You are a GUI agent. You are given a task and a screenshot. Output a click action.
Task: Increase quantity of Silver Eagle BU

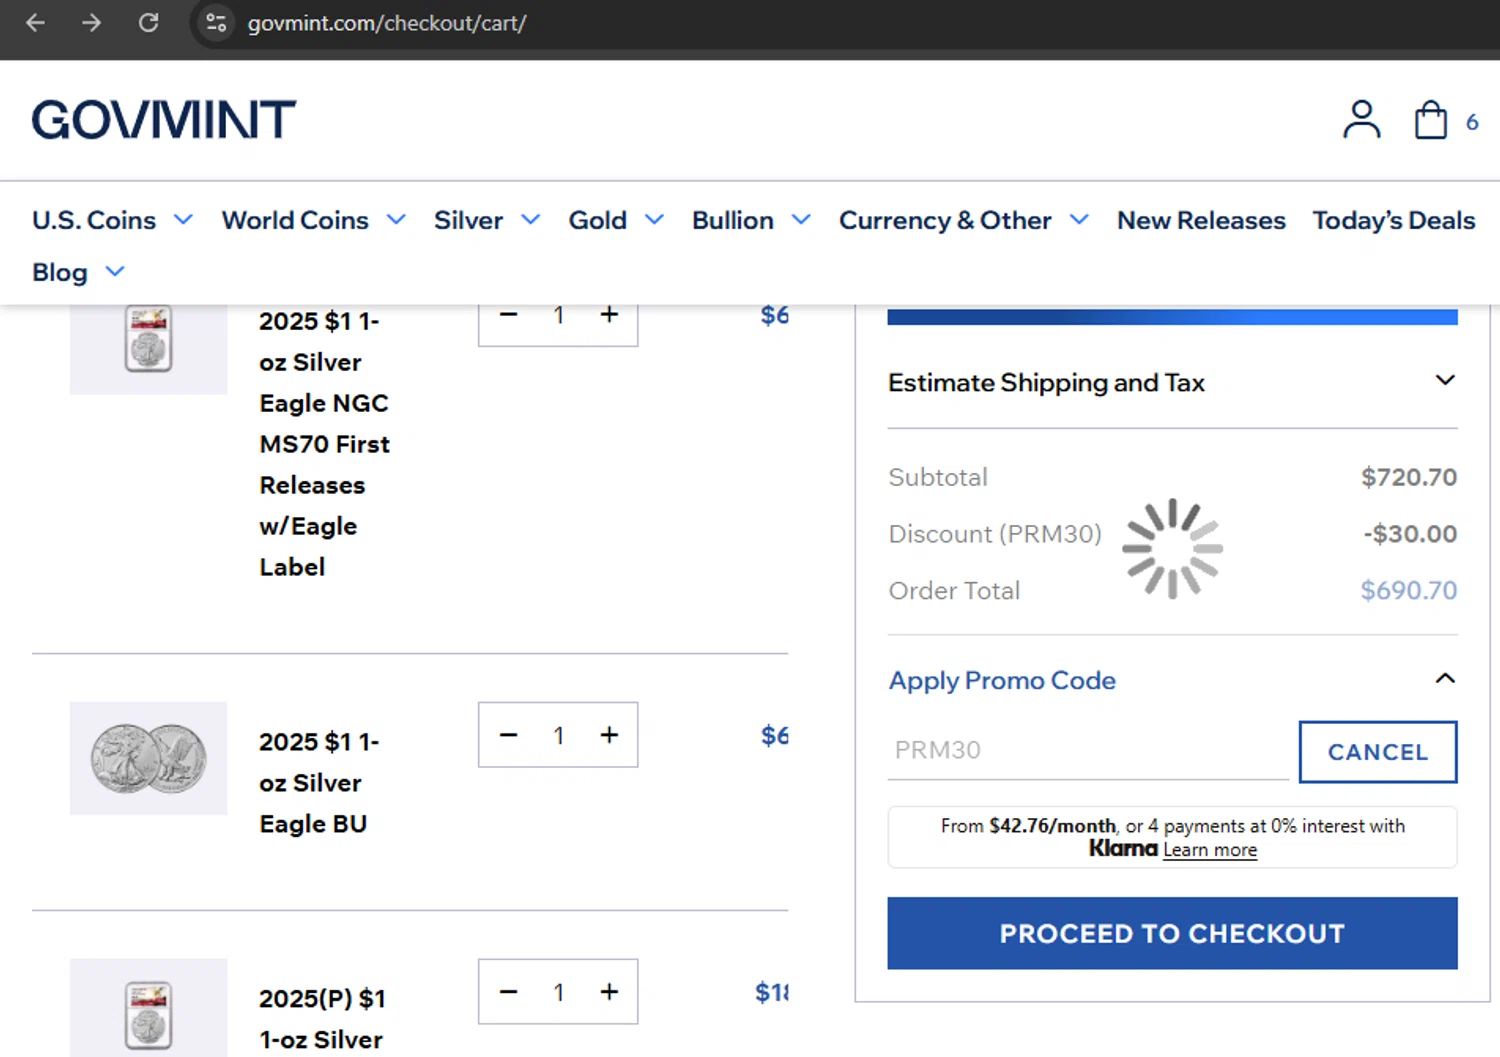pos(609,735)
